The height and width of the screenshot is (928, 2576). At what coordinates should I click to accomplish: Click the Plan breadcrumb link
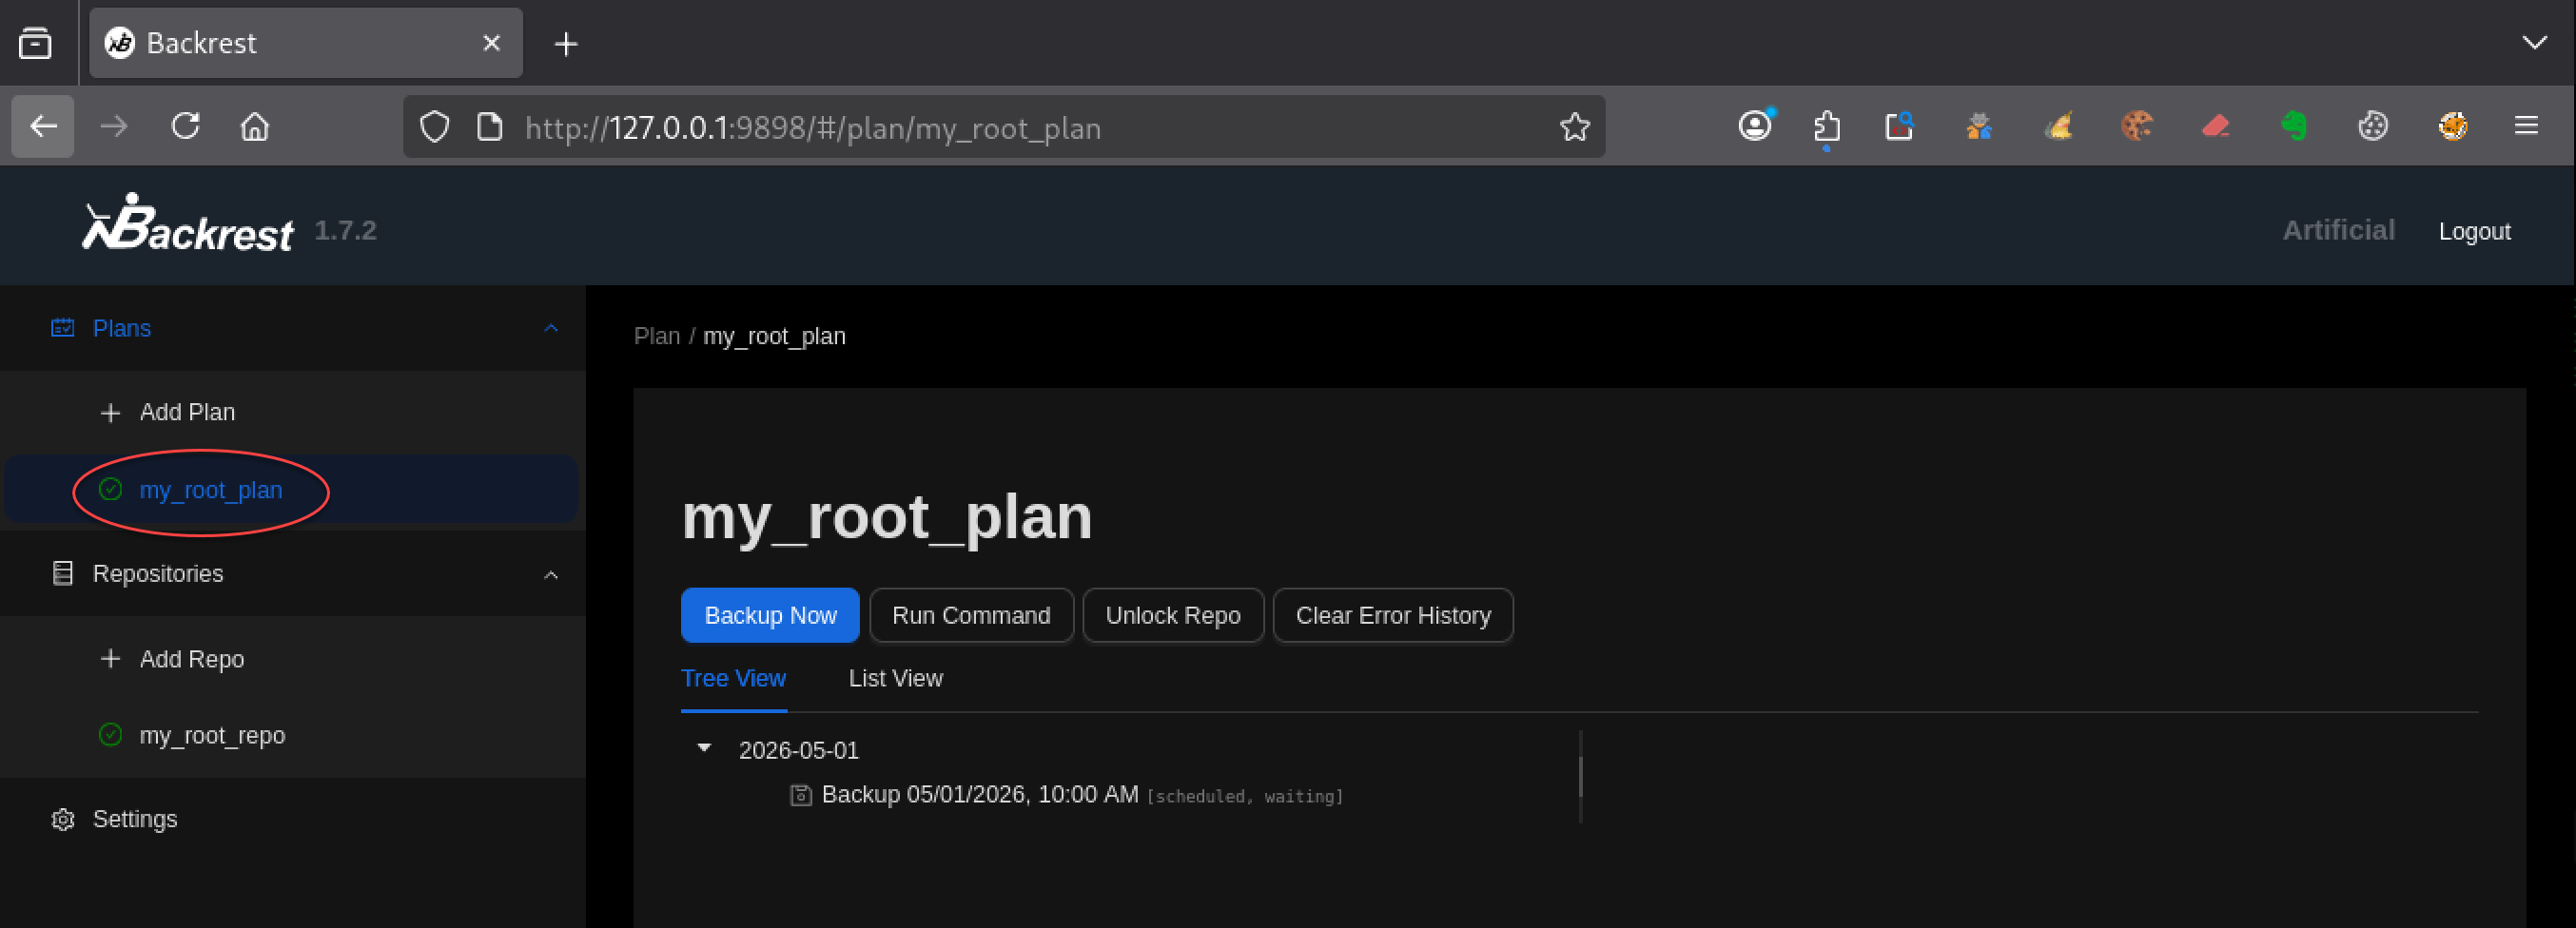656,336
